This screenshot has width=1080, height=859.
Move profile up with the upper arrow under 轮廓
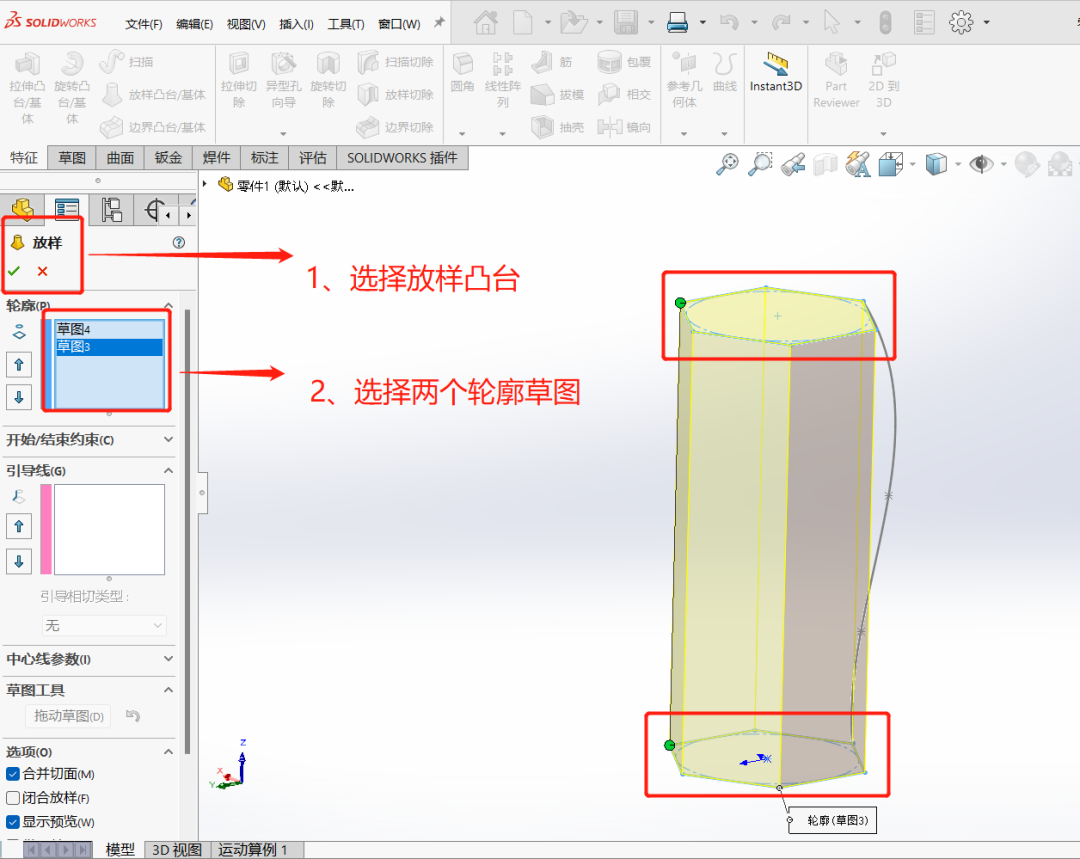click(x=19, y=365)
